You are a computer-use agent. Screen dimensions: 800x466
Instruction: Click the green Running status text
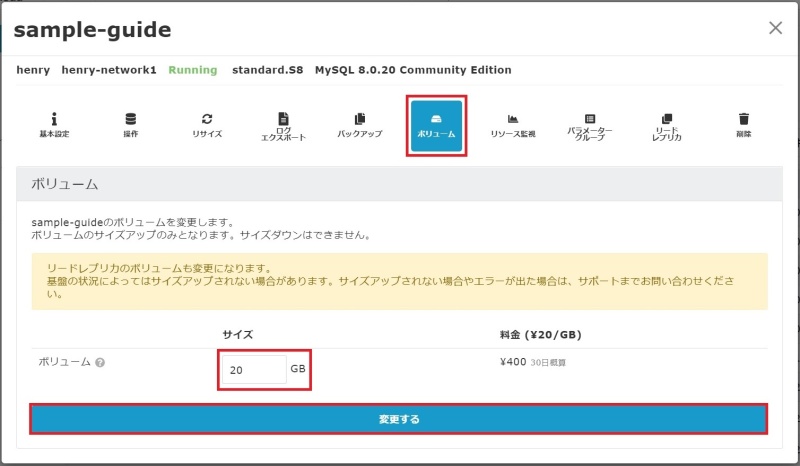click(x=192, y=70)
